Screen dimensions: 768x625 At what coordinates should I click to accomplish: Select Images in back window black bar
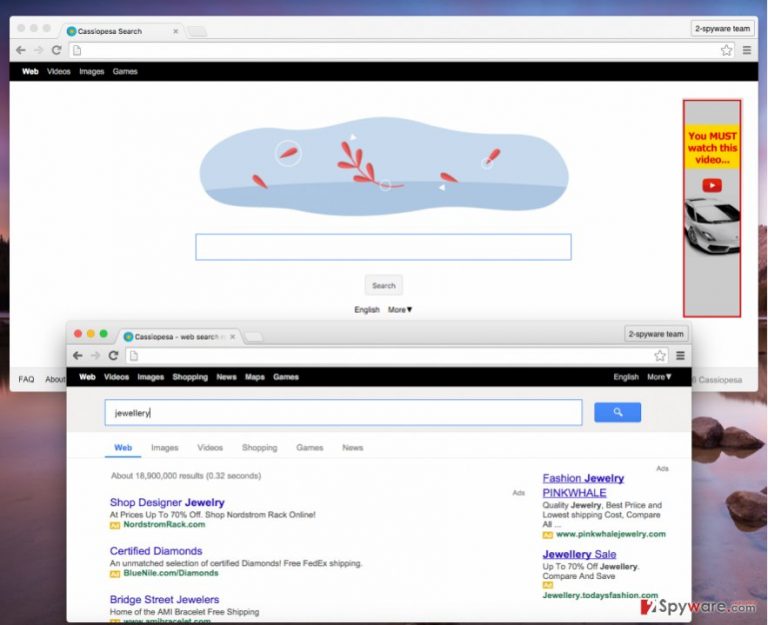coord(92,72)
